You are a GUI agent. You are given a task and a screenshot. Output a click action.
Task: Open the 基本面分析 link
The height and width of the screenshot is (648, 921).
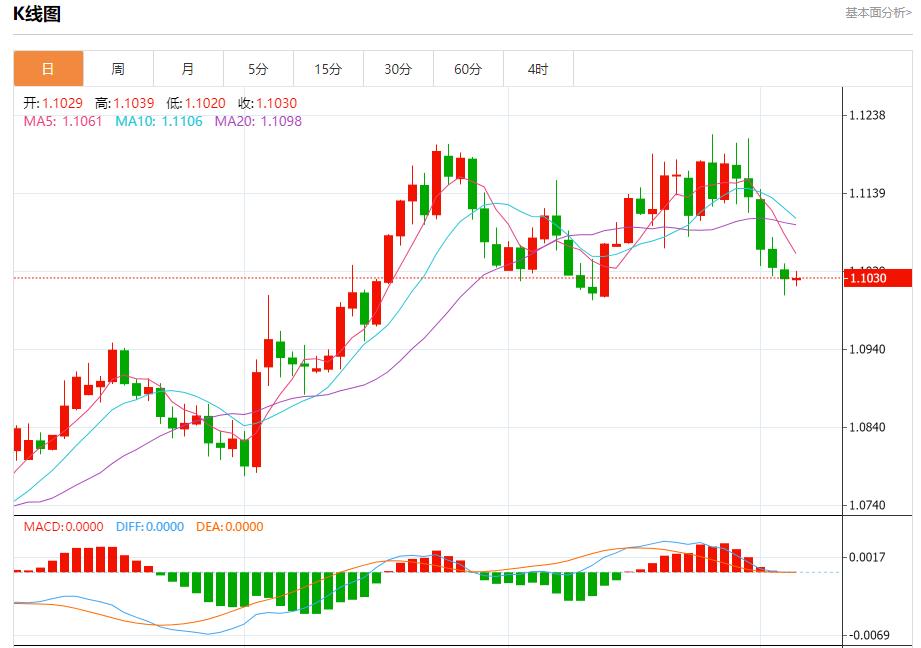(877, 13)
